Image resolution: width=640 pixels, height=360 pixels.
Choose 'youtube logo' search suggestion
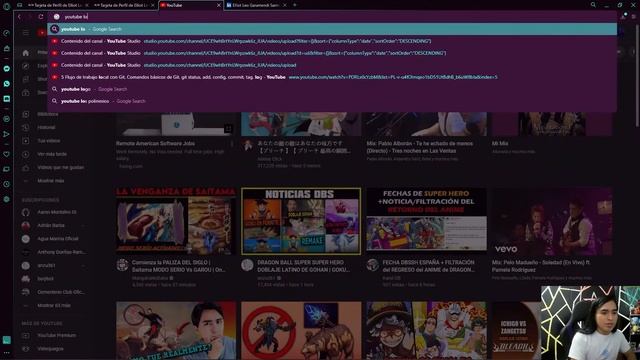tap(331, 89)
